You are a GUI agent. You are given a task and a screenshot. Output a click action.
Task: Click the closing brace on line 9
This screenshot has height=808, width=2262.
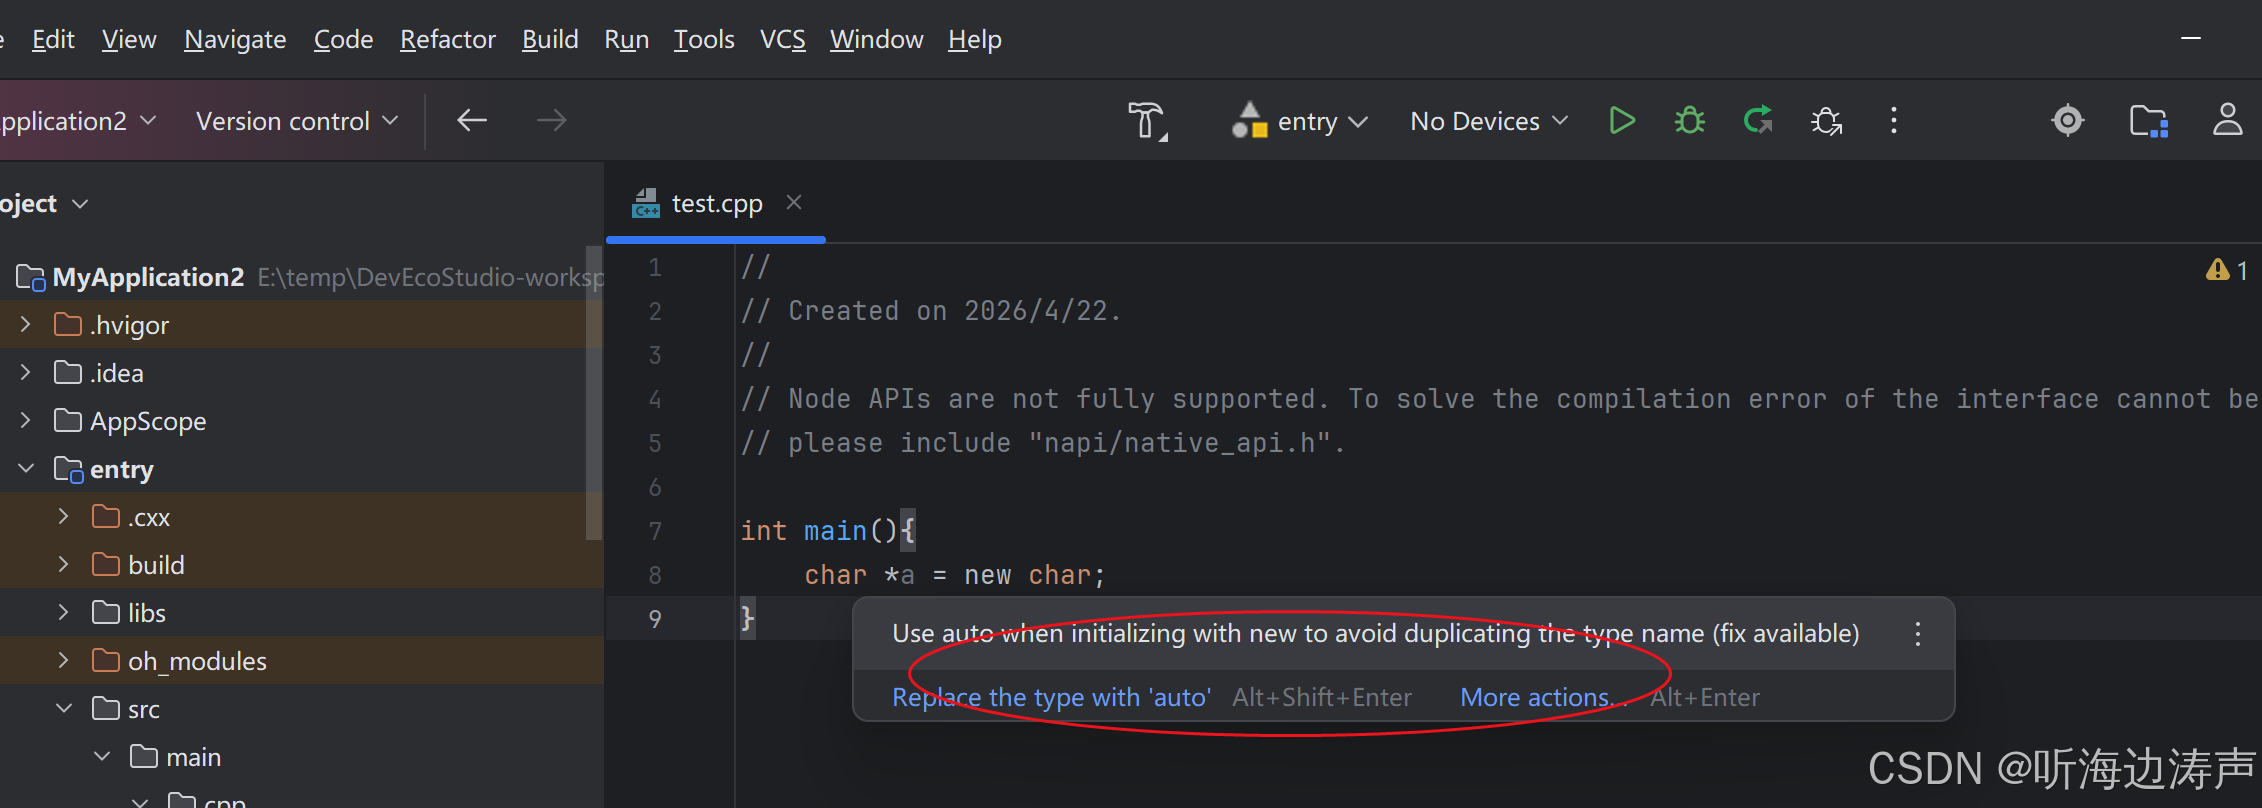tap(747, 618)
